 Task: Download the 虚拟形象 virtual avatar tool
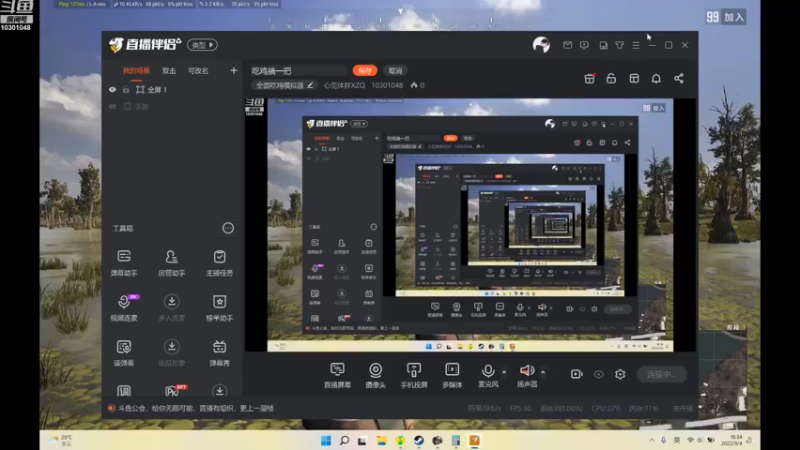pyautogui.click(x=171, y=353)
